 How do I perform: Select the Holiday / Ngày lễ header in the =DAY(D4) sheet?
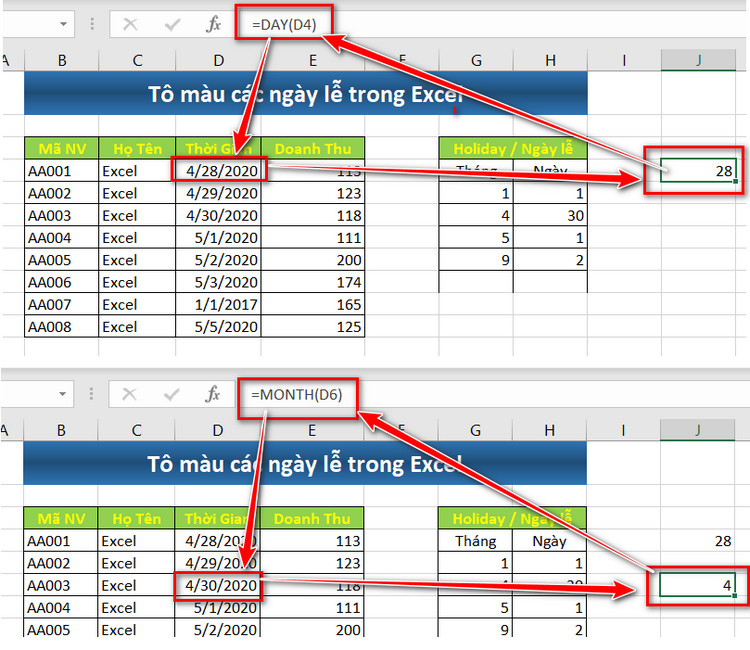tap(513, 149)
